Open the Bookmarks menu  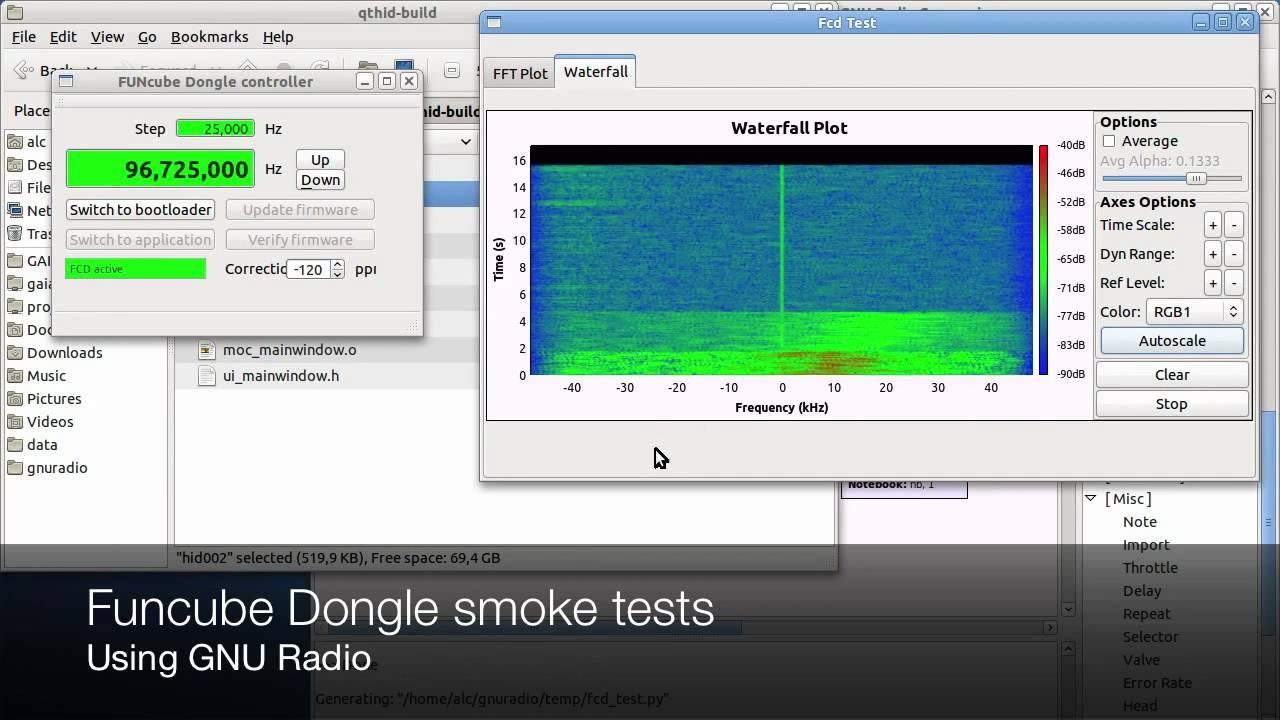coord(209,37)
